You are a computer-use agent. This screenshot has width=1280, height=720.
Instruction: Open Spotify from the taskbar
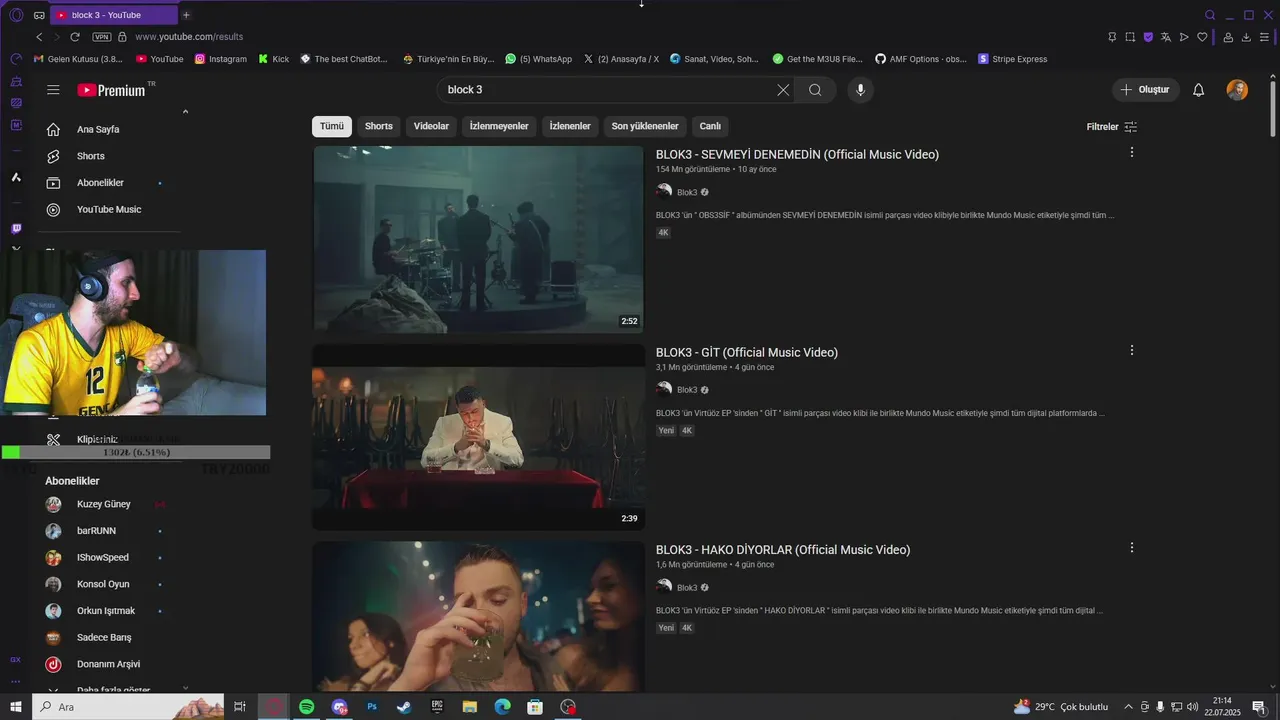(x=306, y=707)
